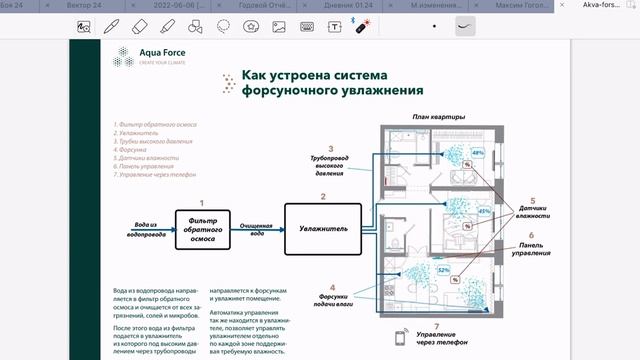Image resolution: width=640 pixels, height=360 pixels.
Task: Select the zoom window handwriting tool
Action: 84,27
